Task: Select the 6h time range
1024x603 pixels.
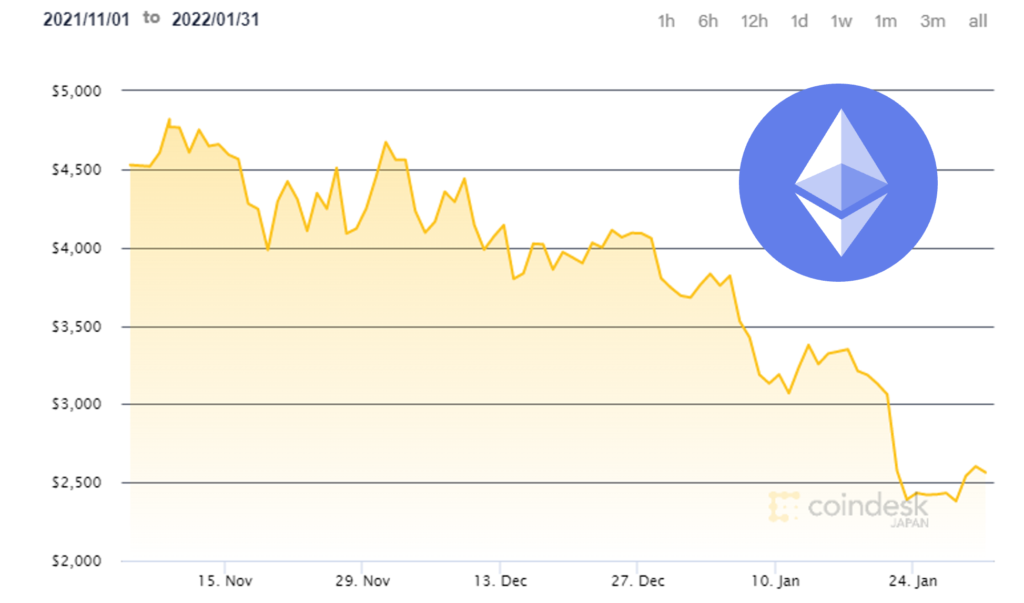Action: pyautogui.click(x=708, y=21)
